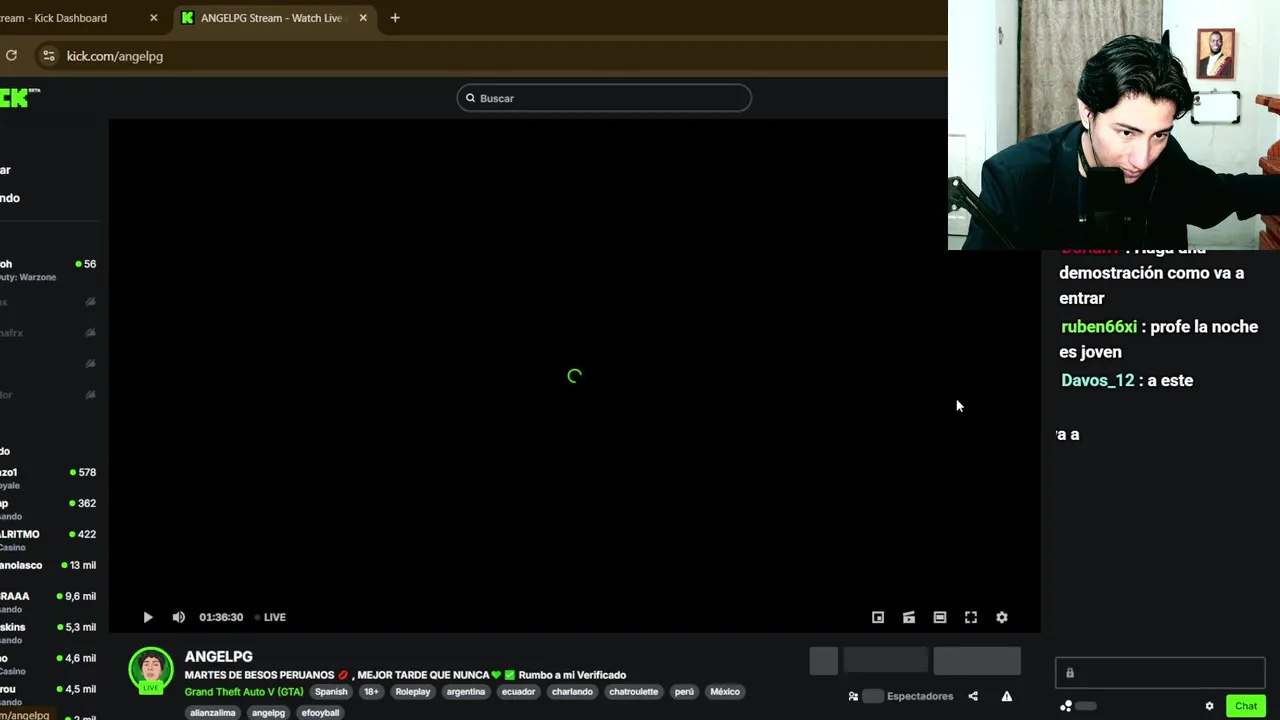Open sidebar channel with 422 viewers
The image size is (1280, 720).
50,540
